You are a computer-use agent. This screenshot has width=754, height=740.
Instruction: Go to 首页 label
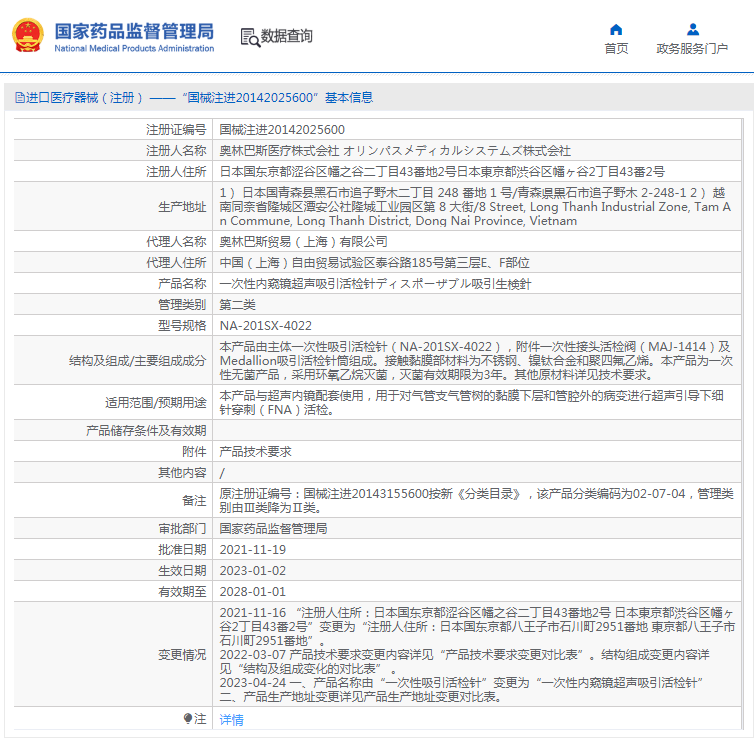coord(616,49)
